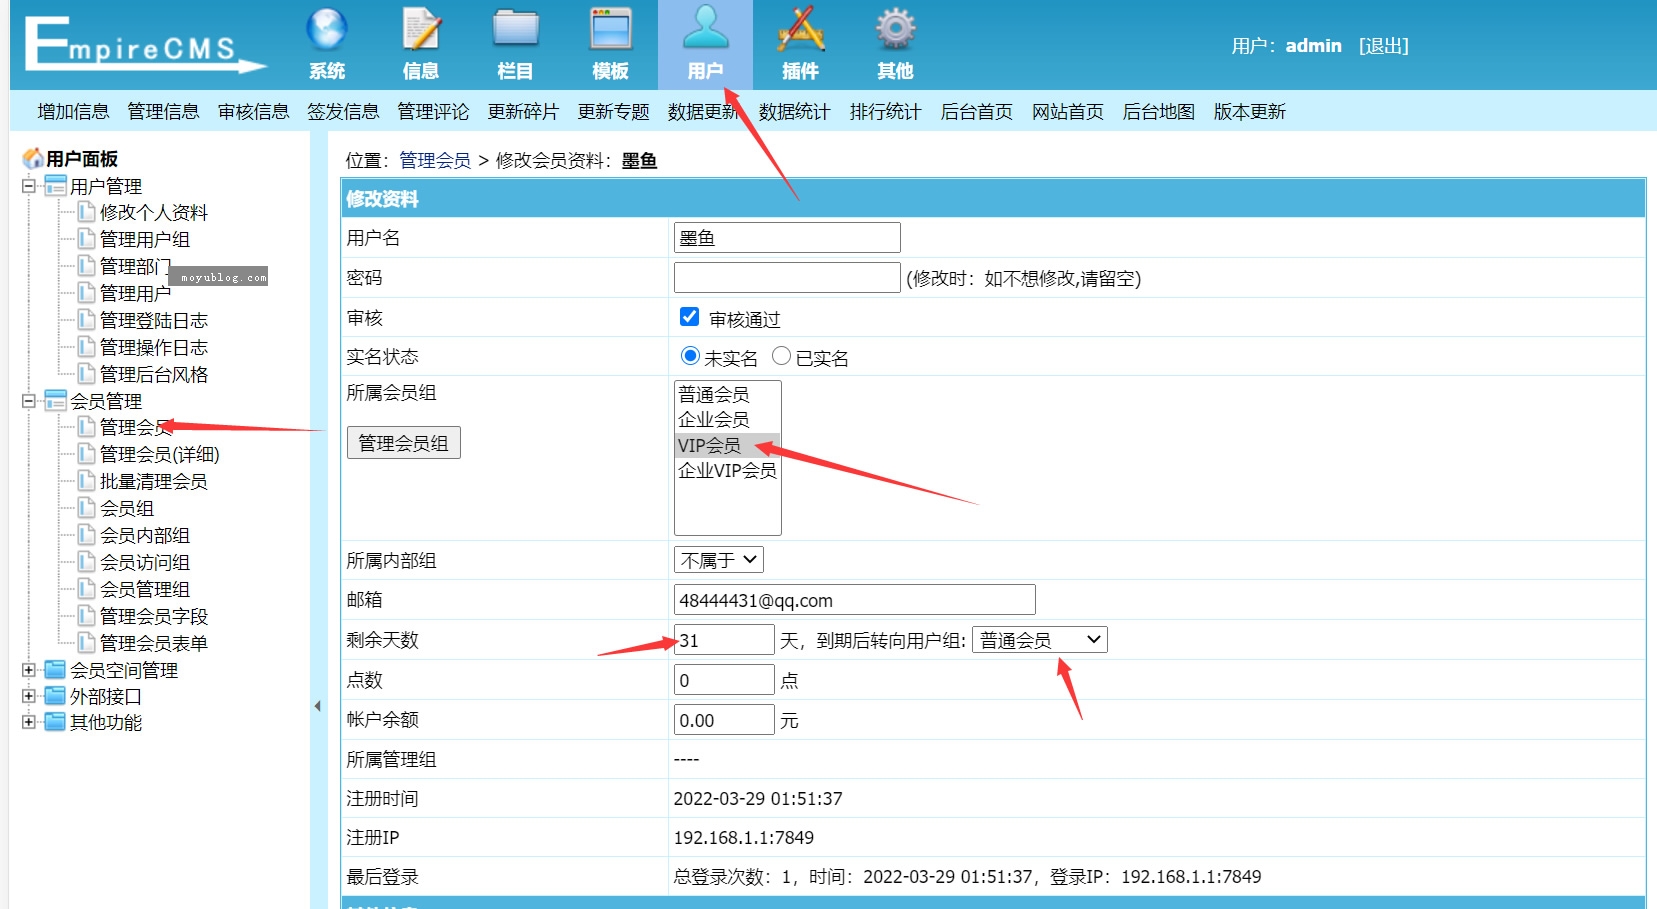Click the 退出 logout link
The height and width of the screenshot is (909, 1657).
point(1384,45)
